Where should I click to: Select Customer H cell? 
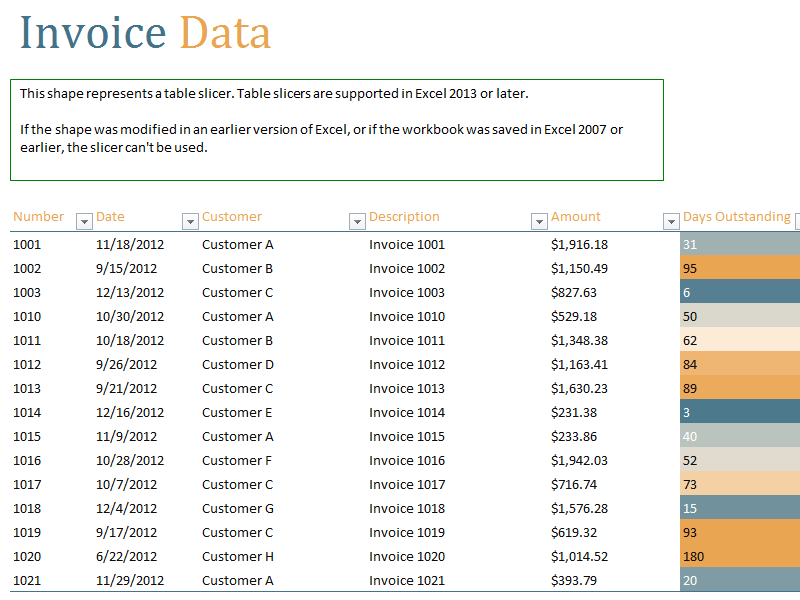pyautogui.click(x=238, y=557)
